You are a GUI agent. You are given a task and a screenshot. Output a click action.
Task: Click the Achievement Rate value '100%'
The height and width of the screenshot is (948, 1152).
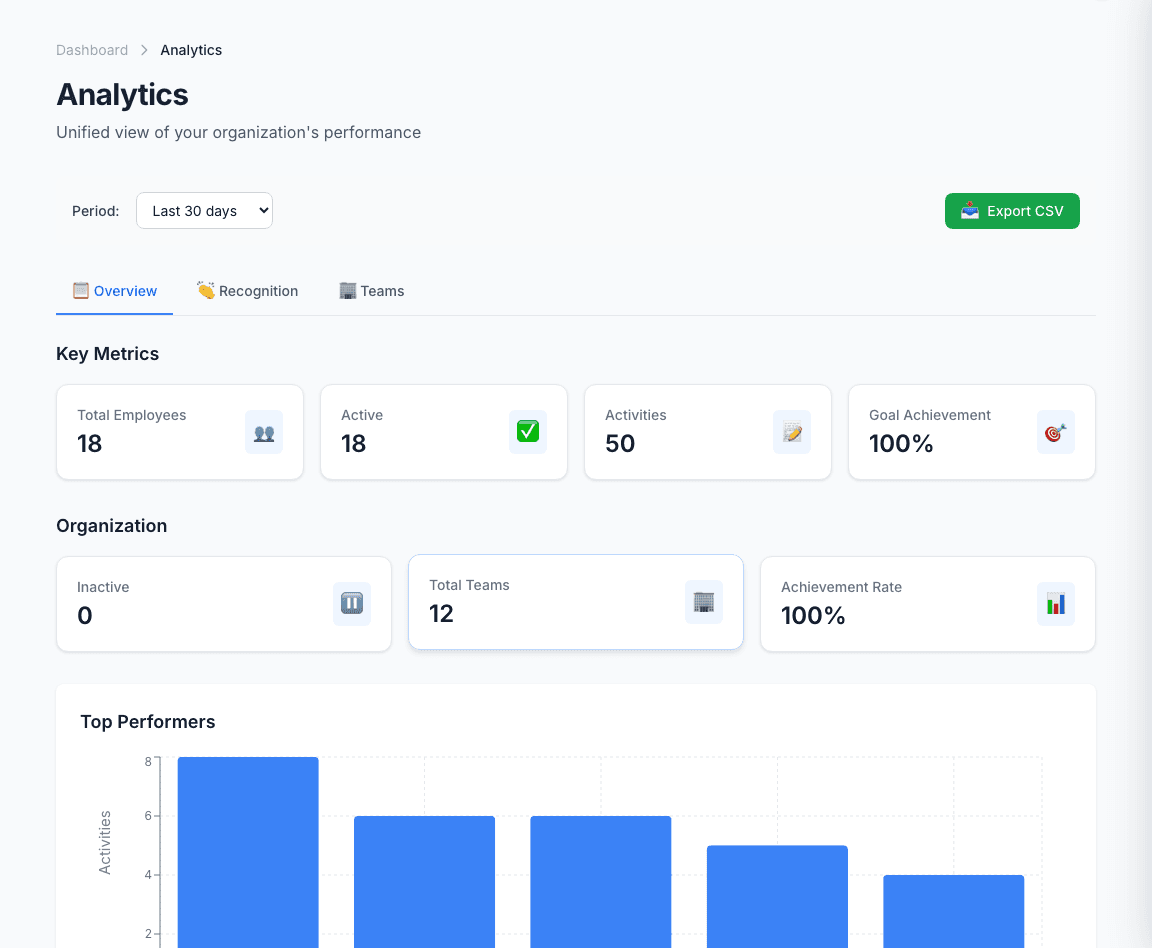813,616
